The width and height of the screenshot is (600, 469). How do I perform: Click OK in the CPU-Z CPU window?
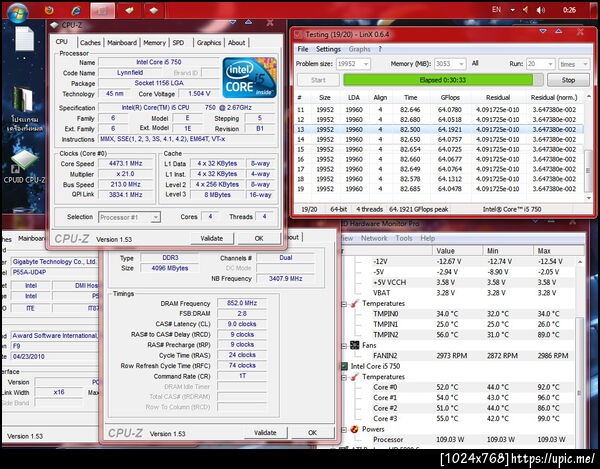pos(259,238)
